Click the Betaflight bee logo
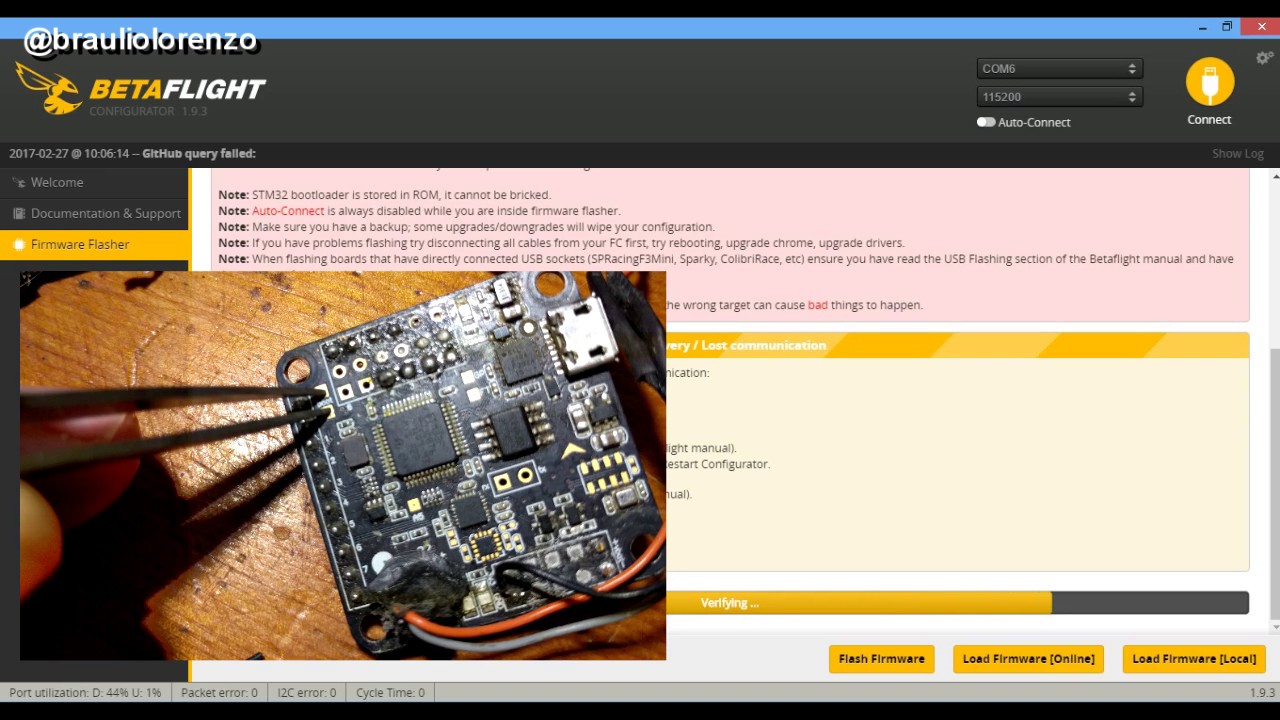This screenshot has height=720, width=1280. click(x=49, y=88)
